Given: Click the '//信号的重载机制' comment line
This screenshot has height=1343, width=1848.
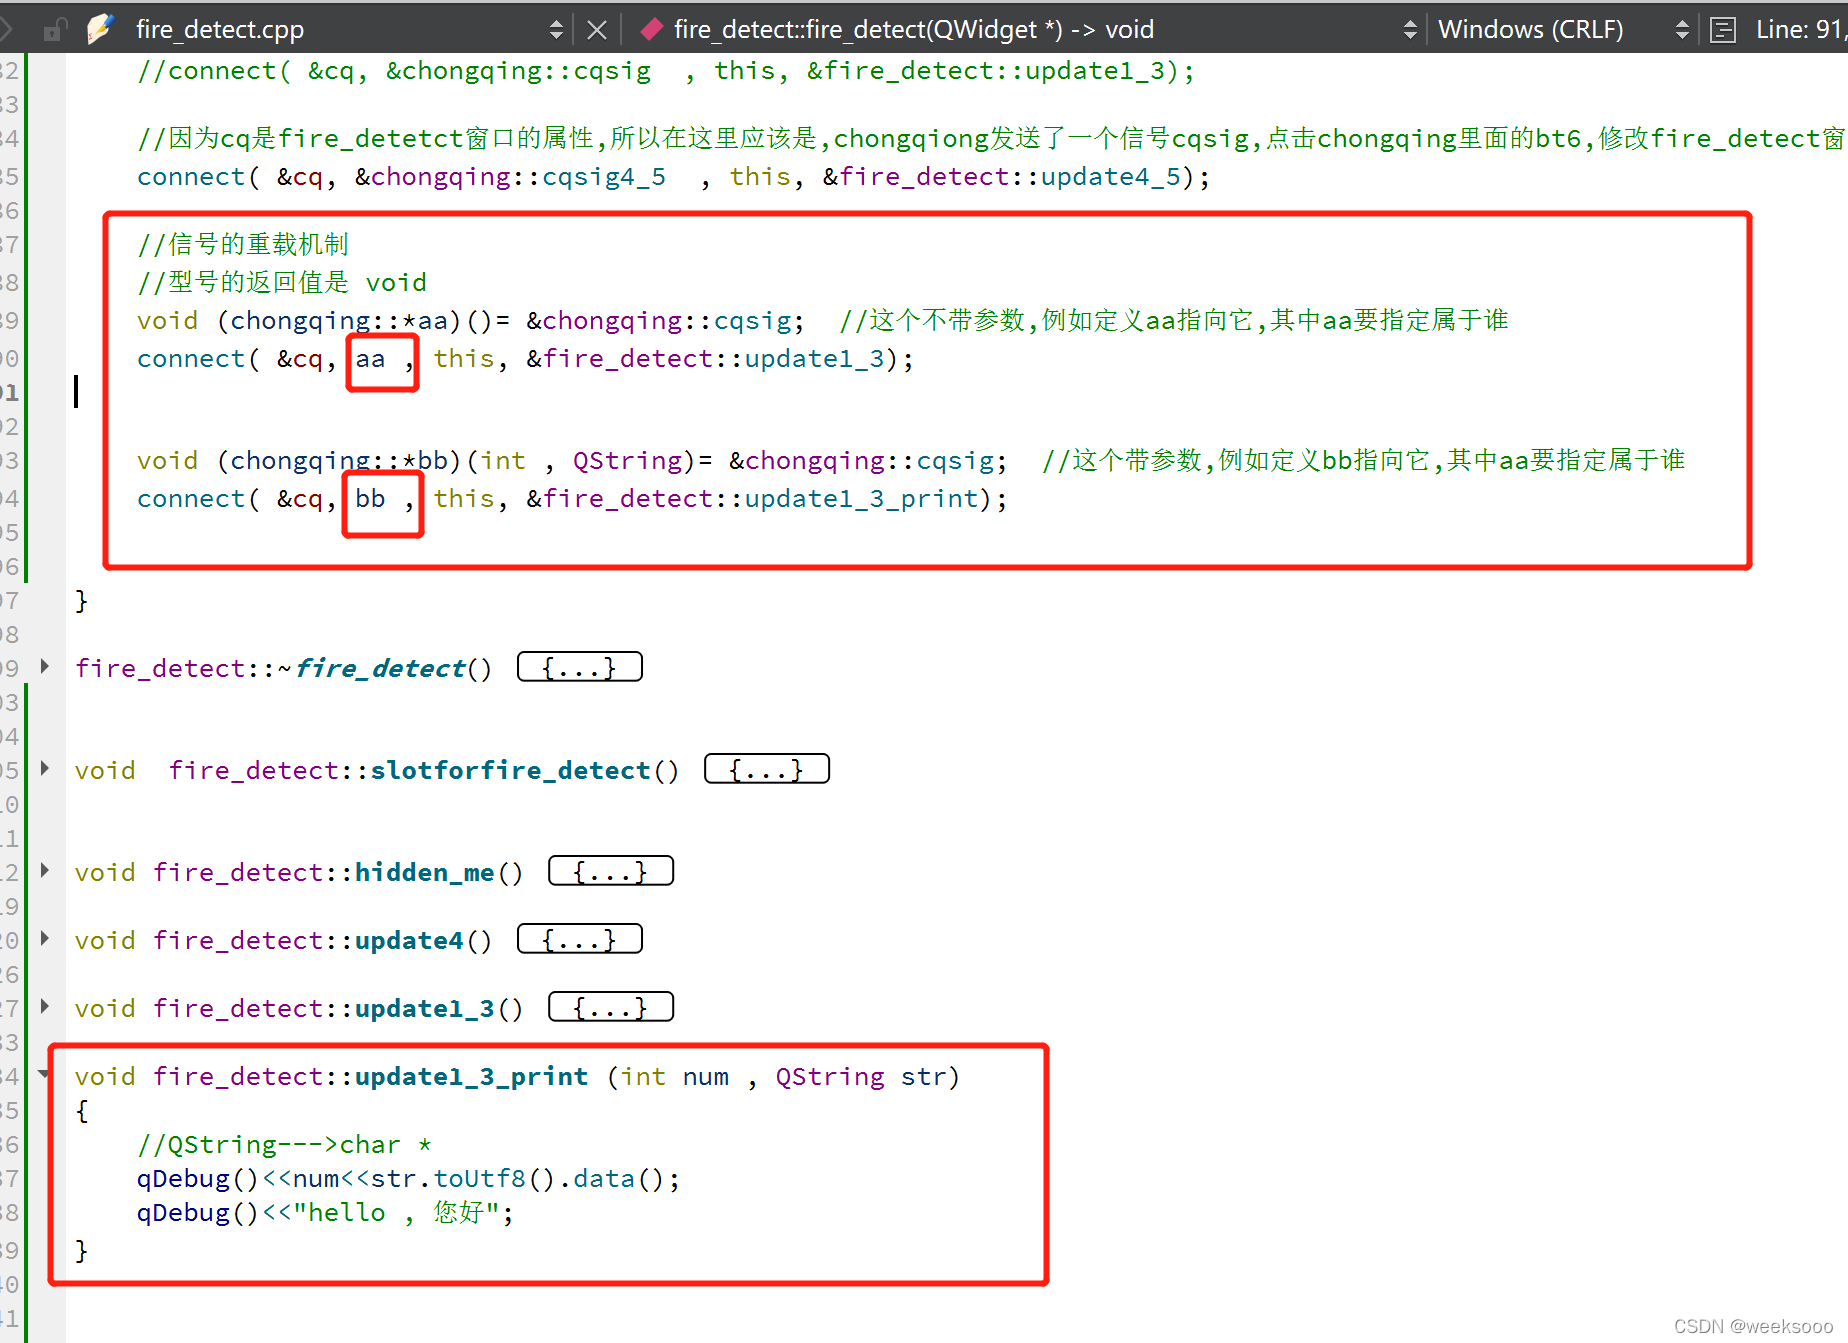Looking at the screenshot, I should click(243, 244).
